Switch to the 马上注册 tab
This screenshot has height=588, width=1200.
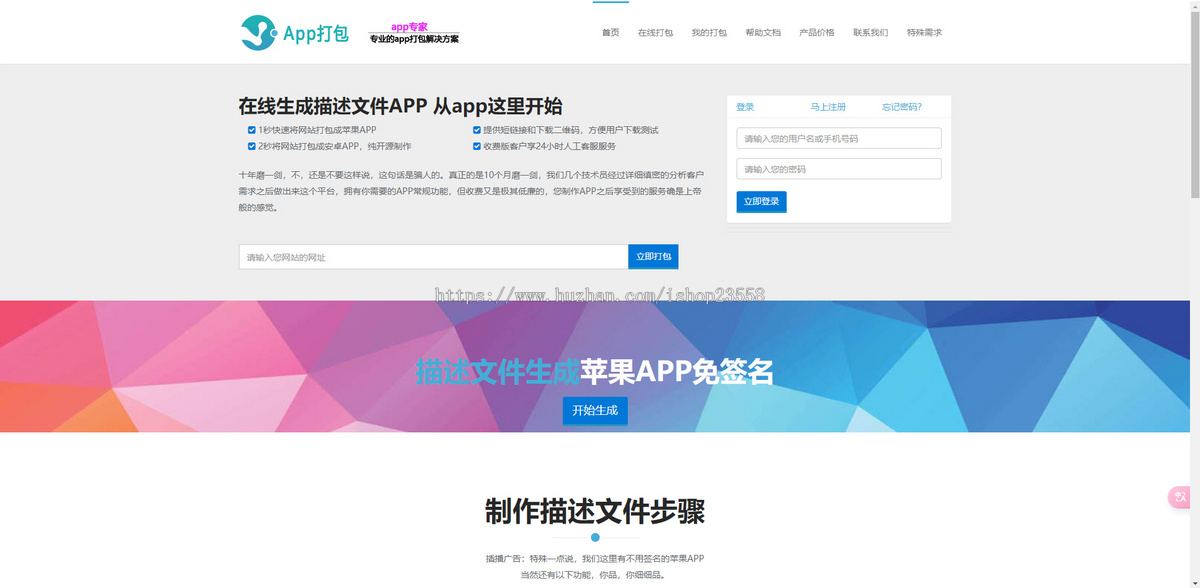[x=828, y=107]
